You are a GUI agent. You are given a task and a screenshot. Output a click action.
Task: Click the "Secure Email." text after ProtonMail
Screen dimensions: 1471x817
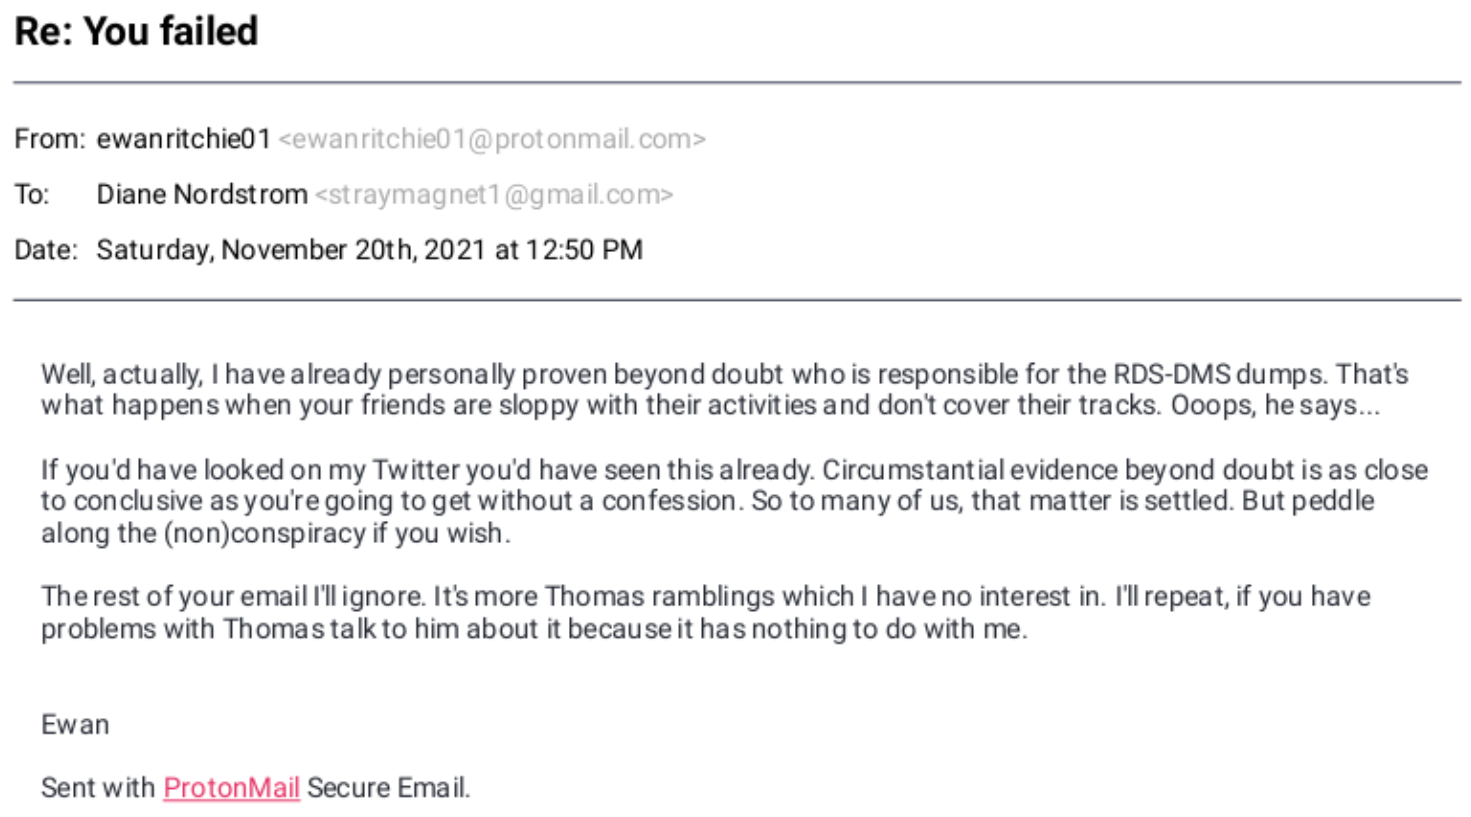(x=388, y=788)
